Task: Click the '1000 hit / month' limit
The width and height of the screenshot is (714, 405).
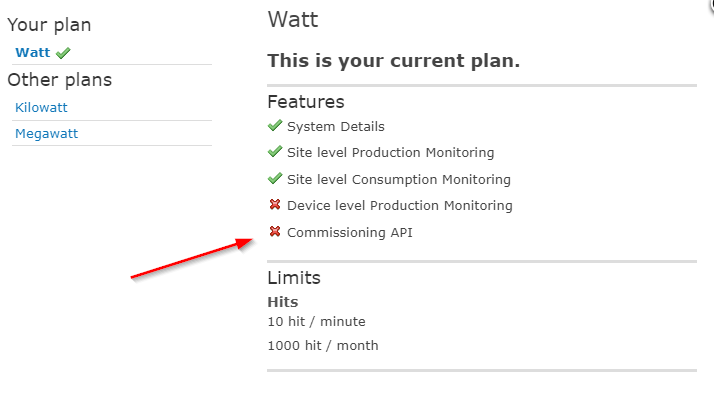Action: coord(322,346)
